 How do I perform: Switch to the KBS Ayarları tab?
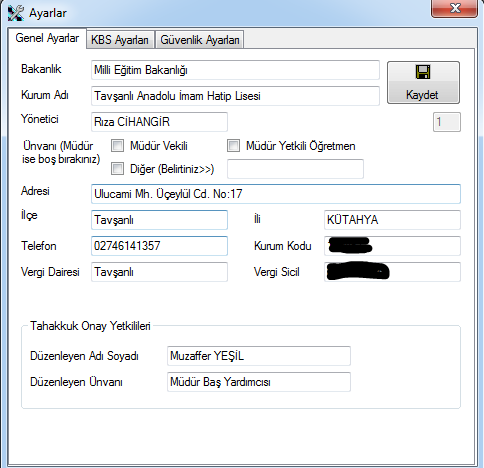(x=120, y=40)
